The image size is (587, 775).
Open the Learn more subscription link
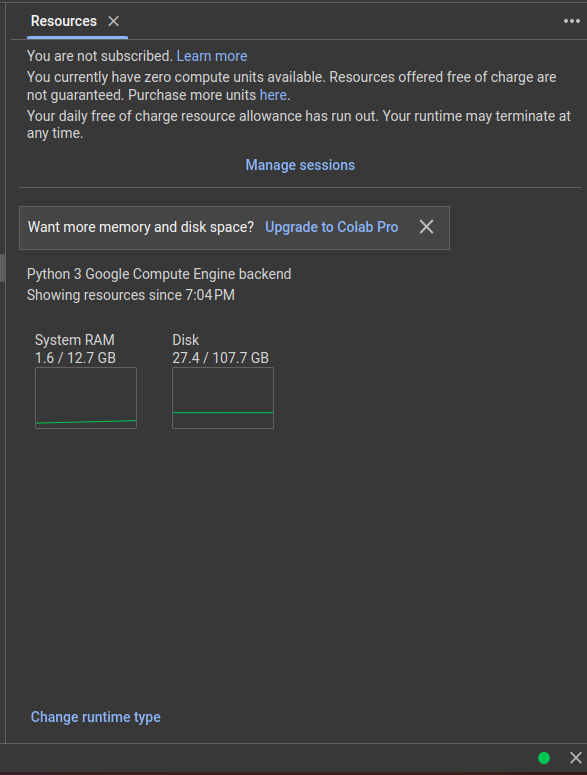click(x=212, y=56)
